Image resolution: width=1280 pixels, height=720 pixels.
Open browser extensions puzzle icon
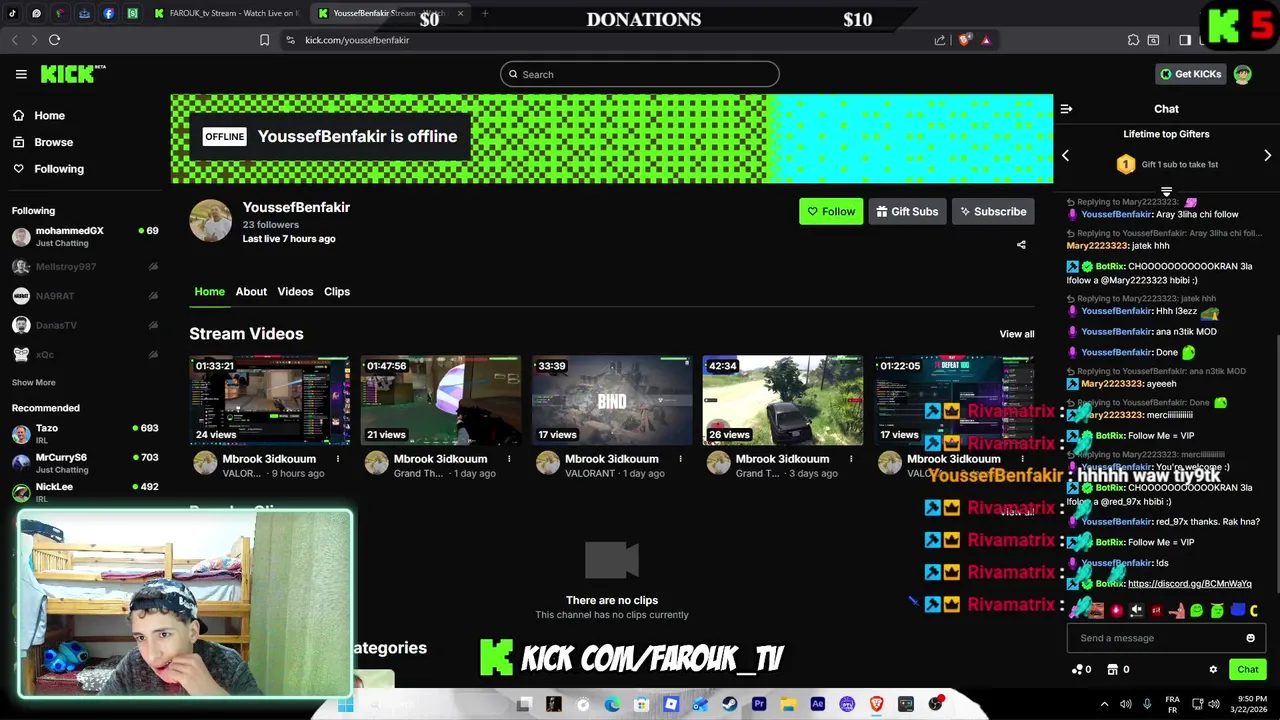point(1133,40)
